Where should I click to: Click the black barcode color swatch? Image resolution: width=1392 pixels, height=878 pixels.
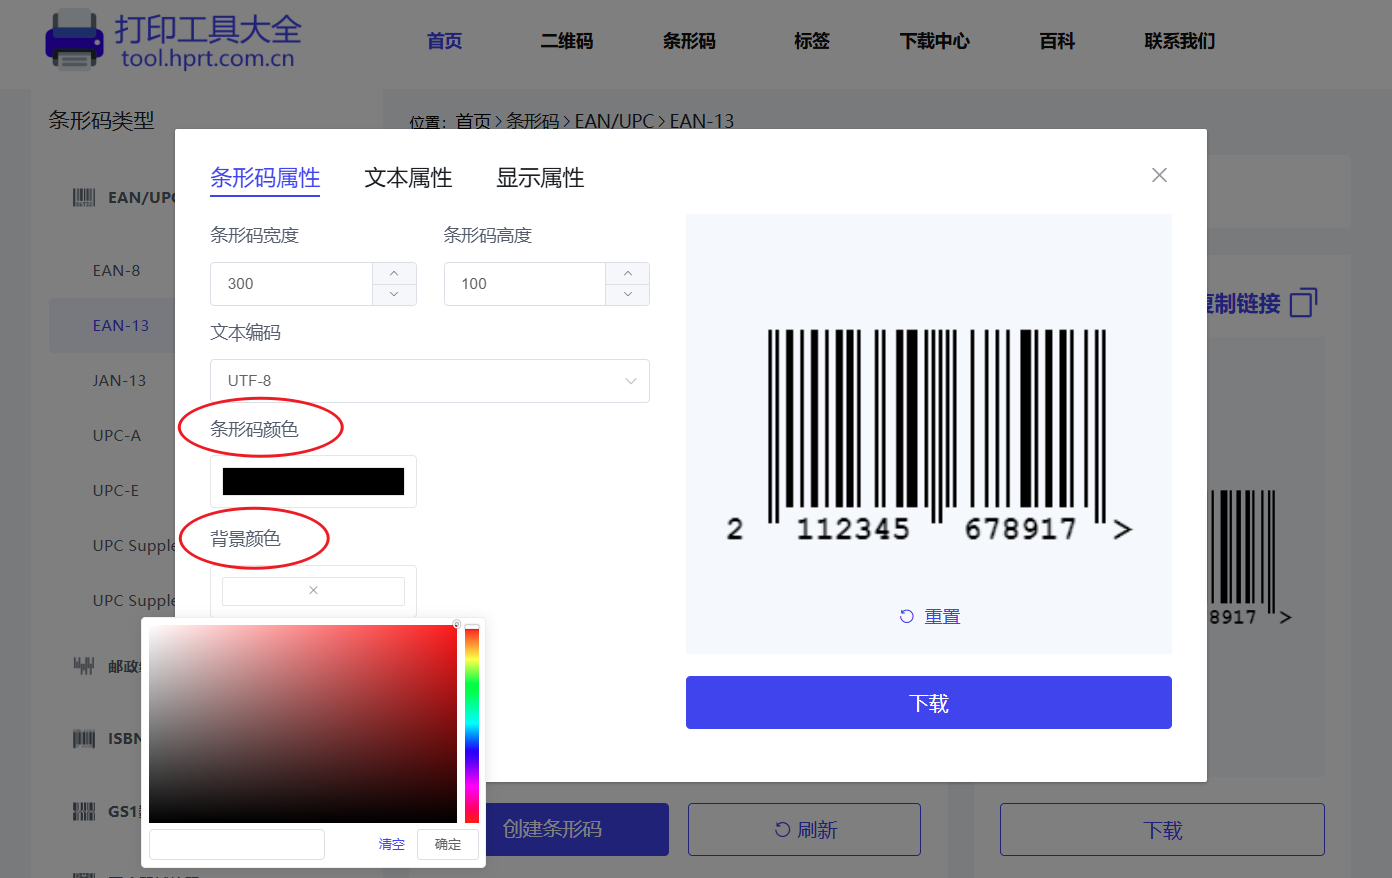pos(313,481)
